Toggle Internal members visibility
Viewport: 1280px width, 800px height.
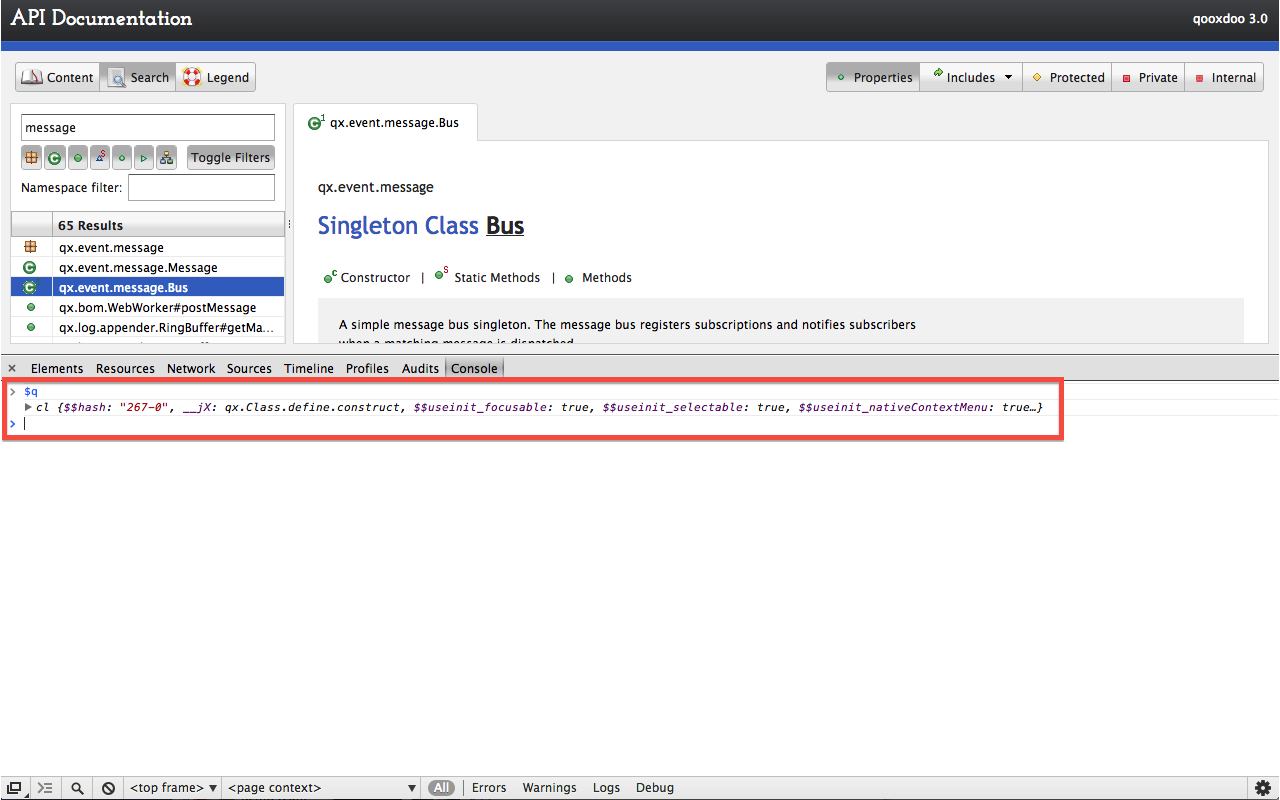1224,77
